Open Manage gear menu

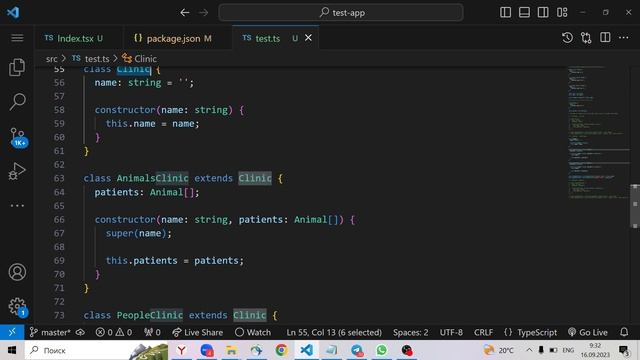(x=18, y=307)
